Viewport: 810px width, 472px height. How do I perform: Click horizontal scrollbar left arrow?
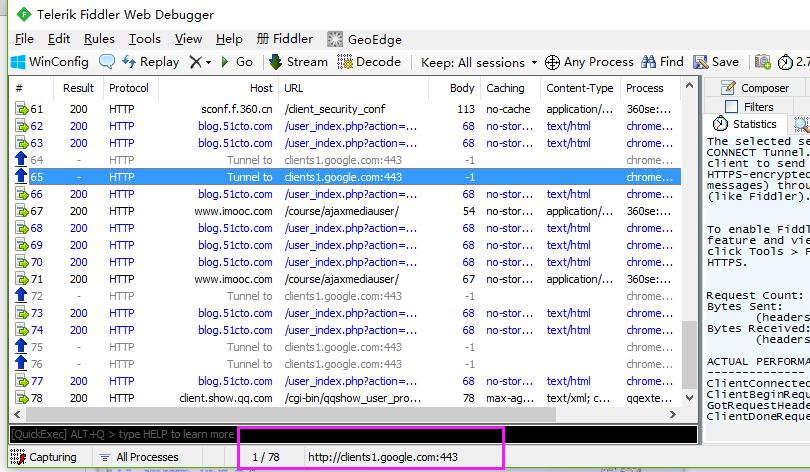pyautogui.click(x=17, y=414)
